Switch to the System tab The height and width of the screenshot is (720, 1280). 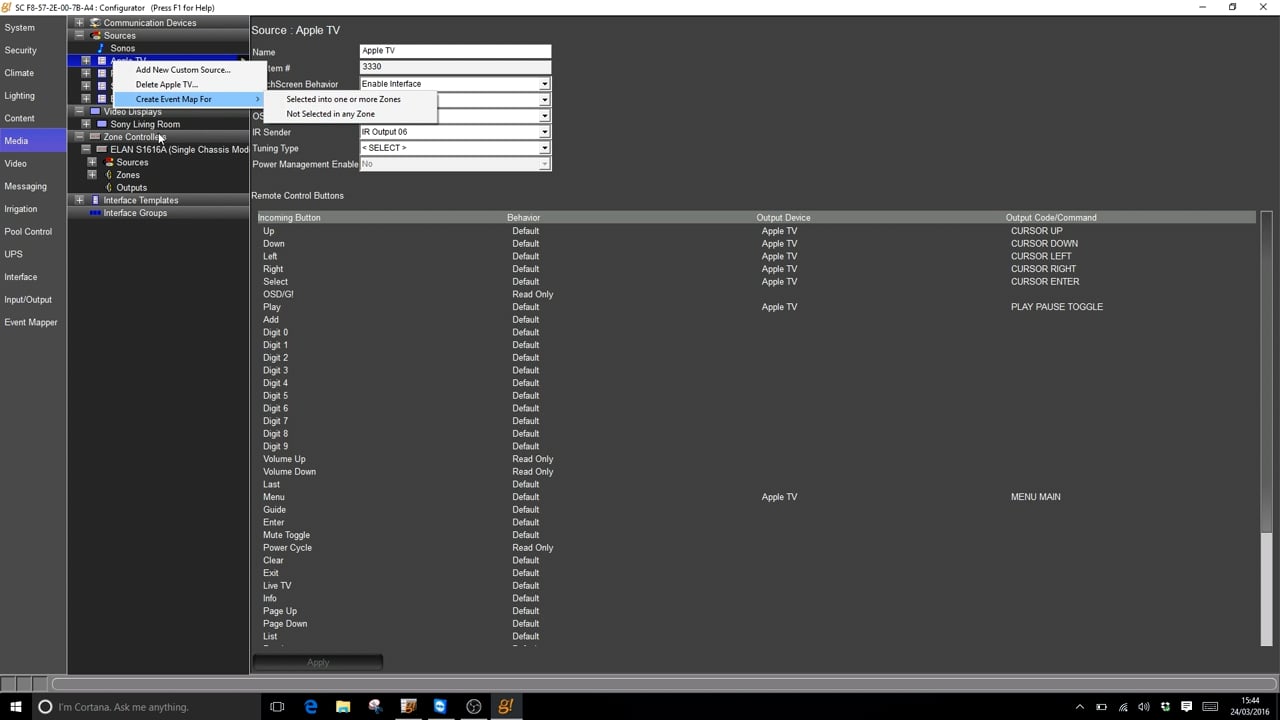pyautogui.click(x=33, y=28)
